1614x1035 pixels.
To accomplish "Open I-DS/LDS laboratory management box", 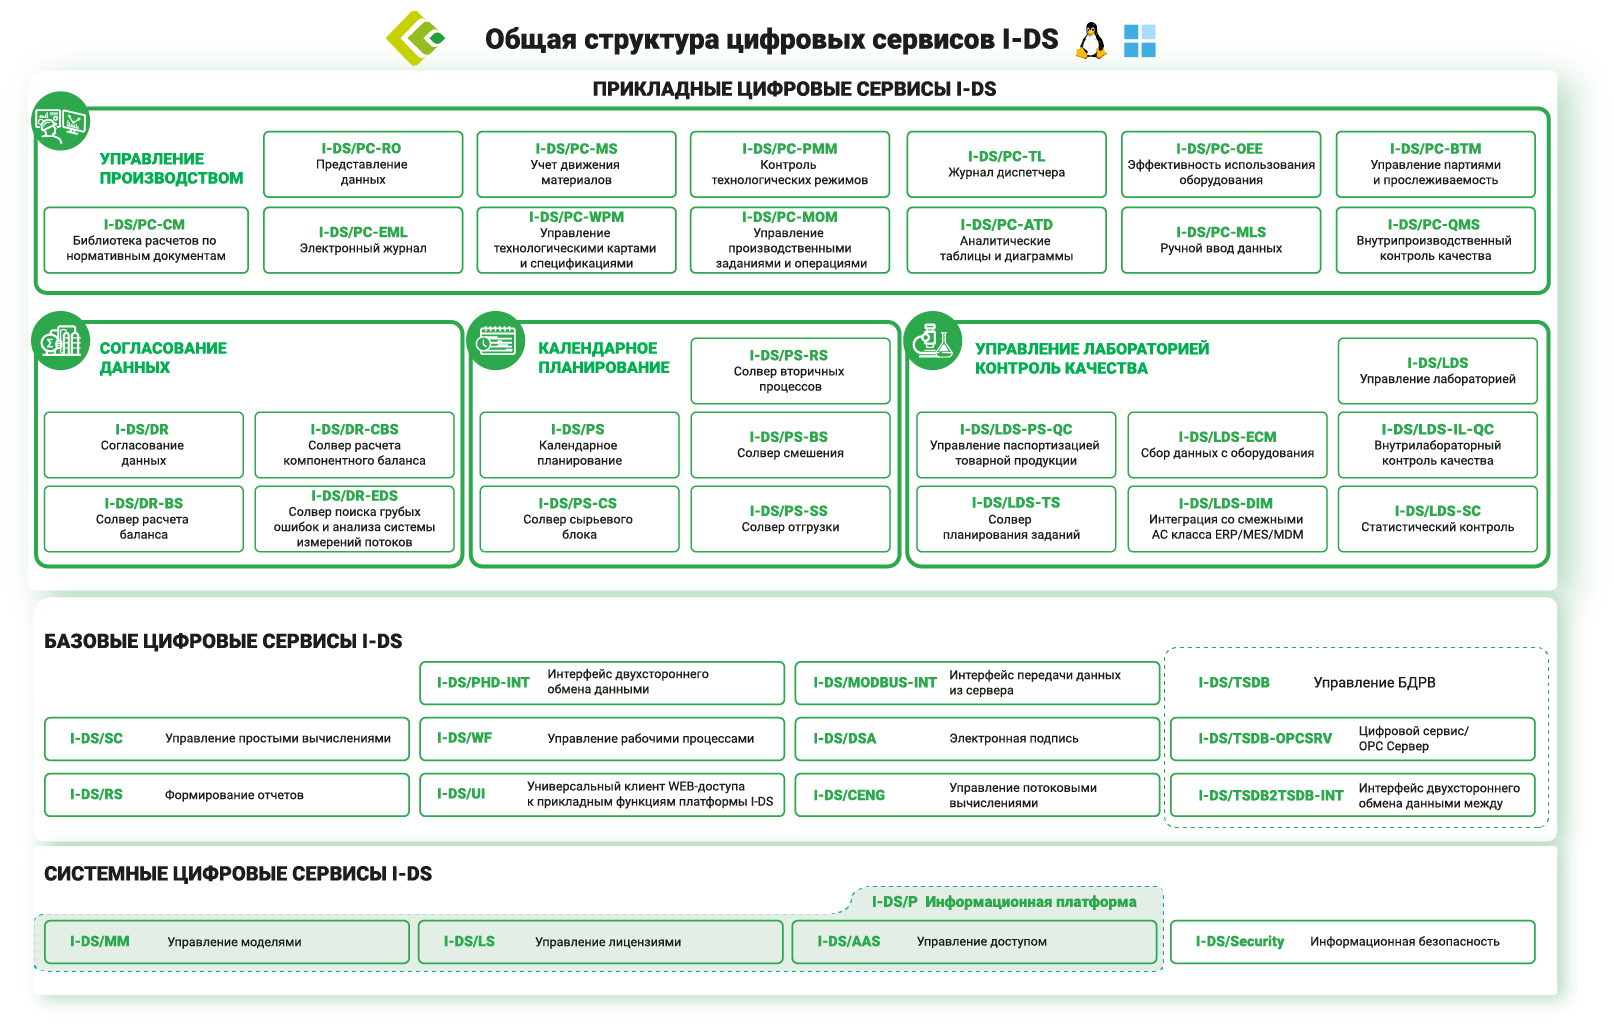I will pos(1437,371).
